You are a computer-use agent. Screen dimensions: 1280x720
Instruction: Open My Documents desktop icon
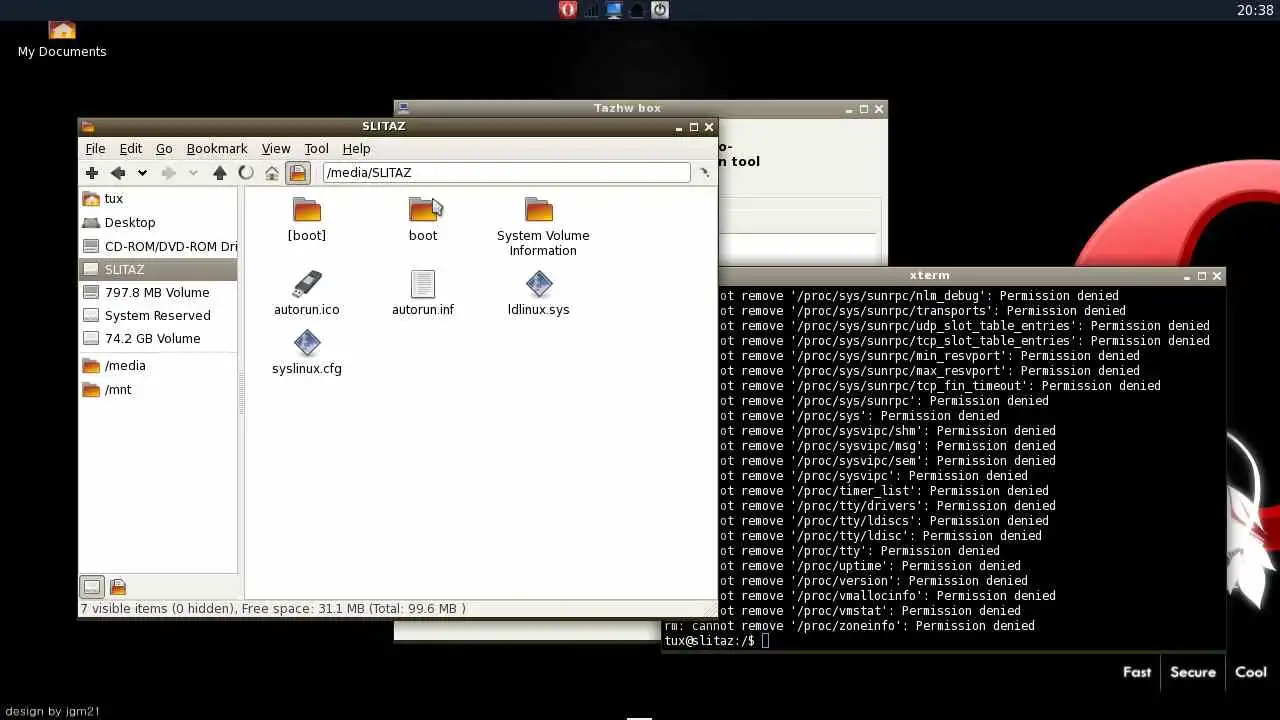click(62, 40)
